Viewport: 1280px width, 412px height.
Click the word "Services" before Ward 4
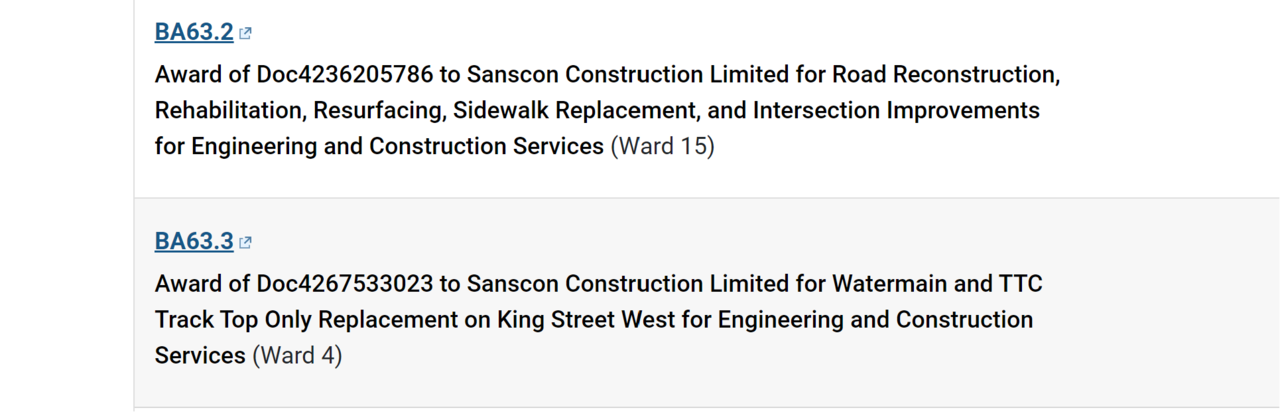pos(199,355)
